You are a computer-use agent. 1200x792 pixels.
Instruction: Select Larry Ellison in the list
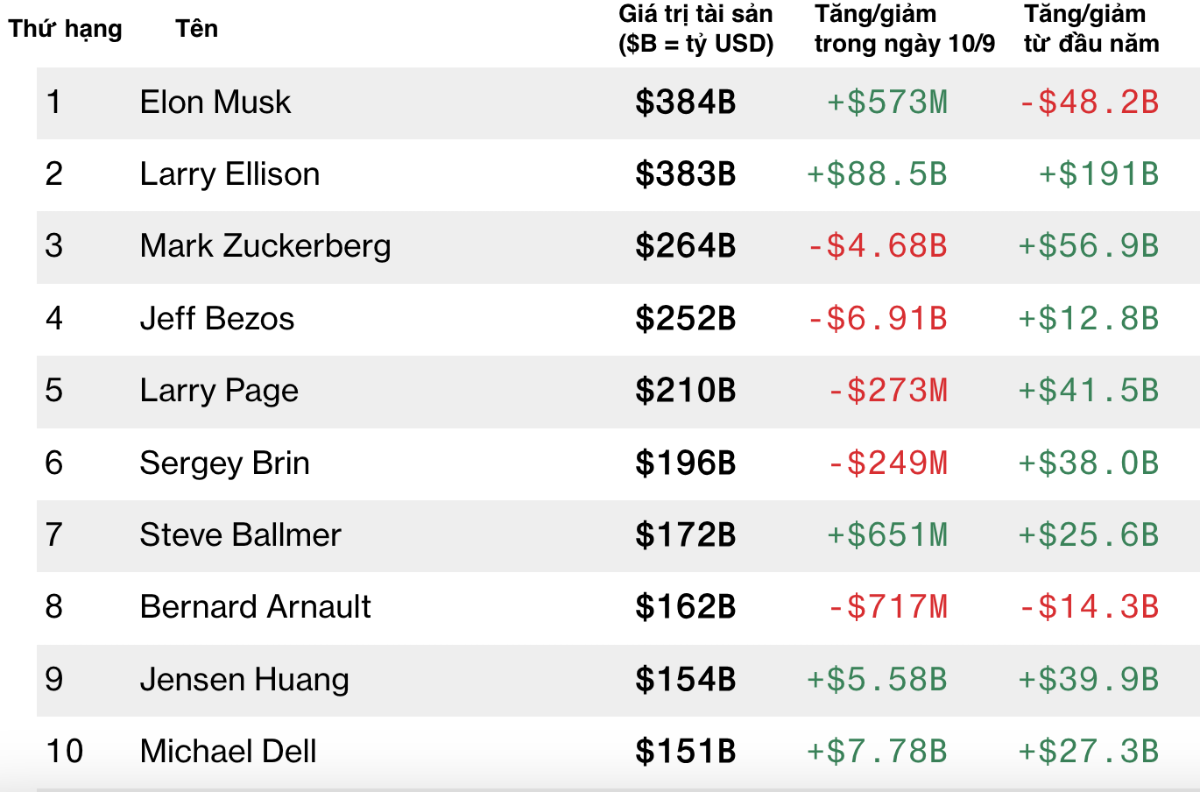(x=229, y=174)
